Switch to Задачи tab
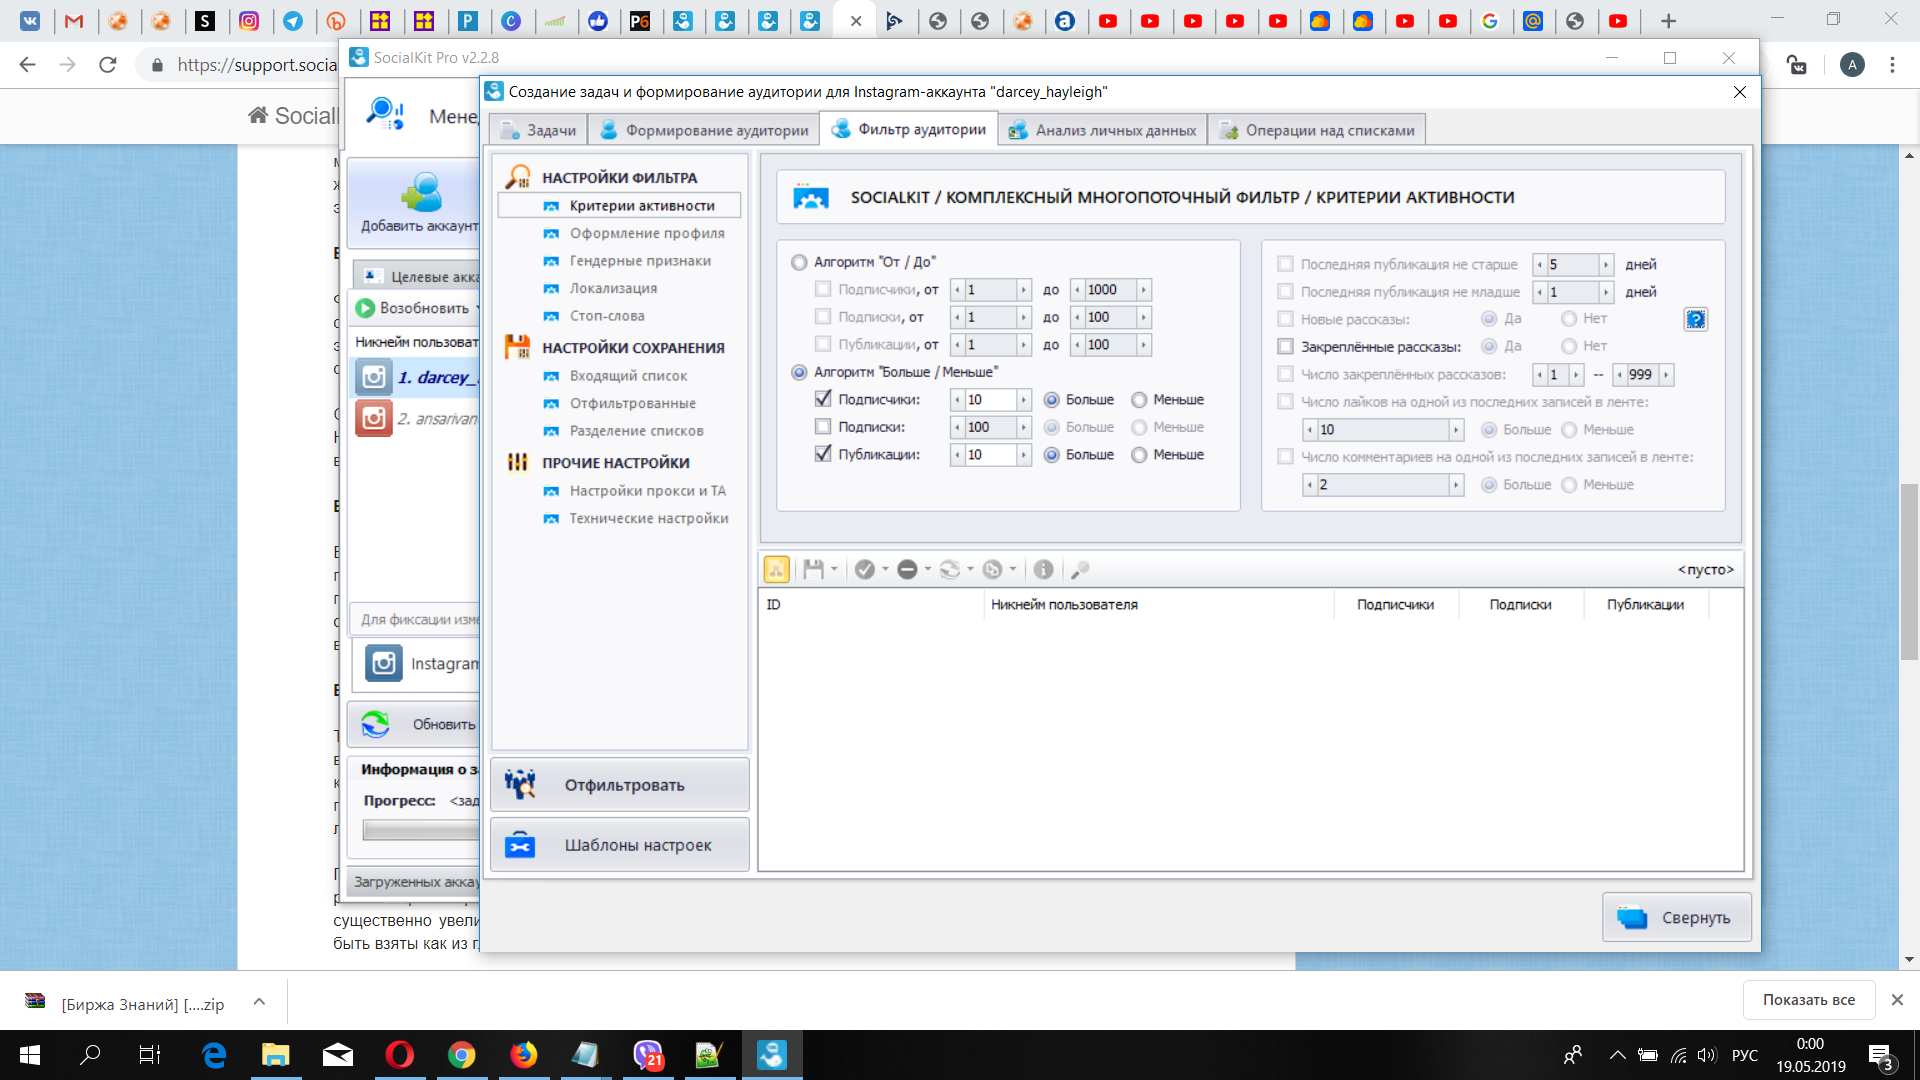 click(x=539, y=130)
